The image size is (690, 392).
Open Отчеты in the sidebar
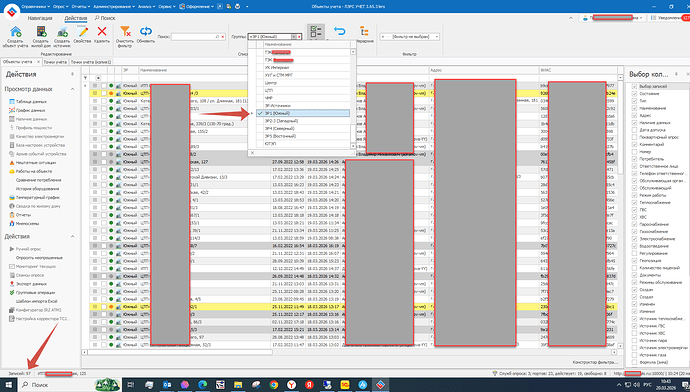coord(23,215)
